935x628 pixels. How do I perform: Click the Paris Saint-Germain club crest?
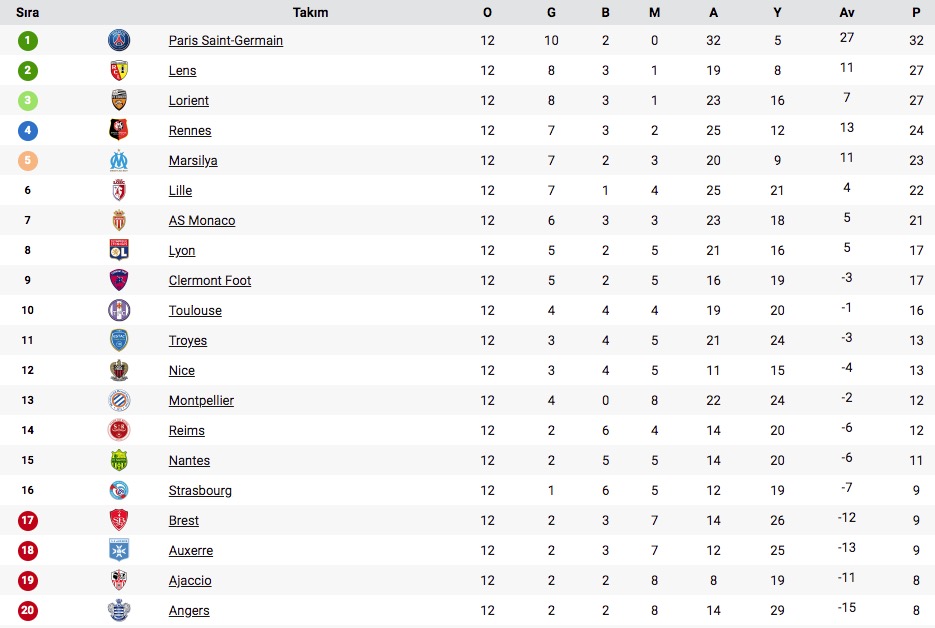[x=119, y=40]
